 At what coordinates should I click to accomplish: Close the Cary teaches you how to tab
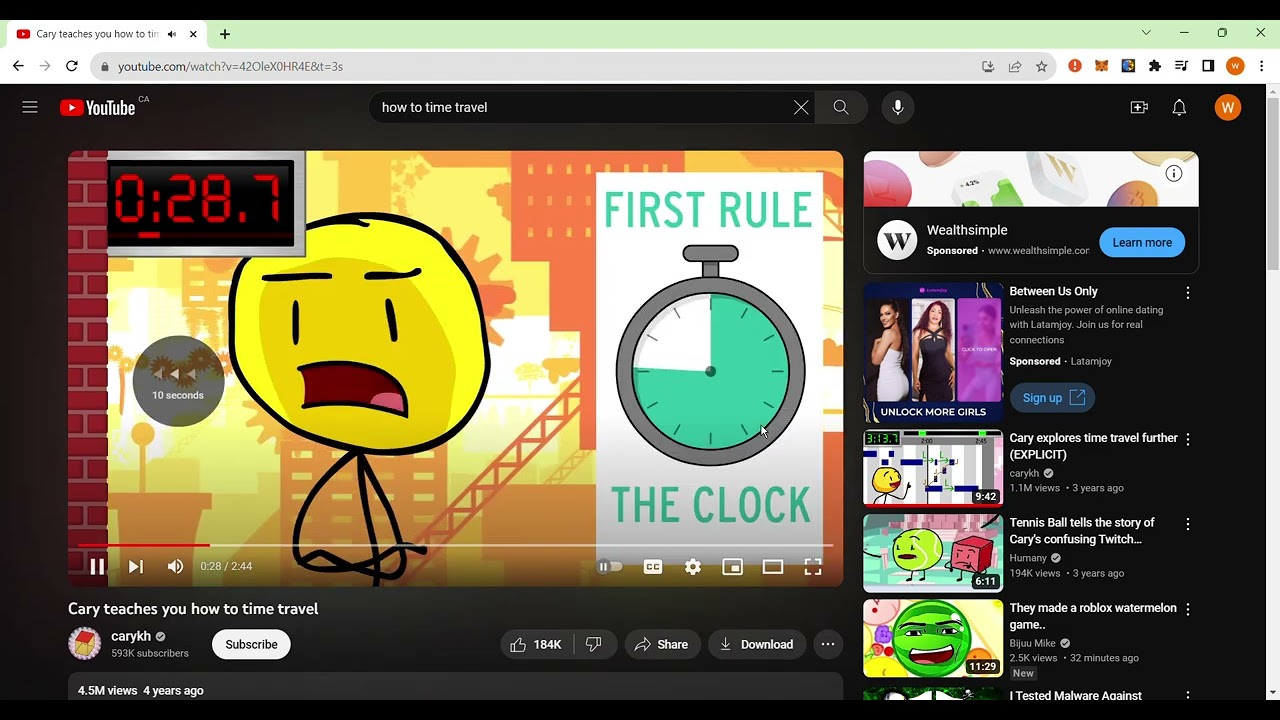(193, 34)
